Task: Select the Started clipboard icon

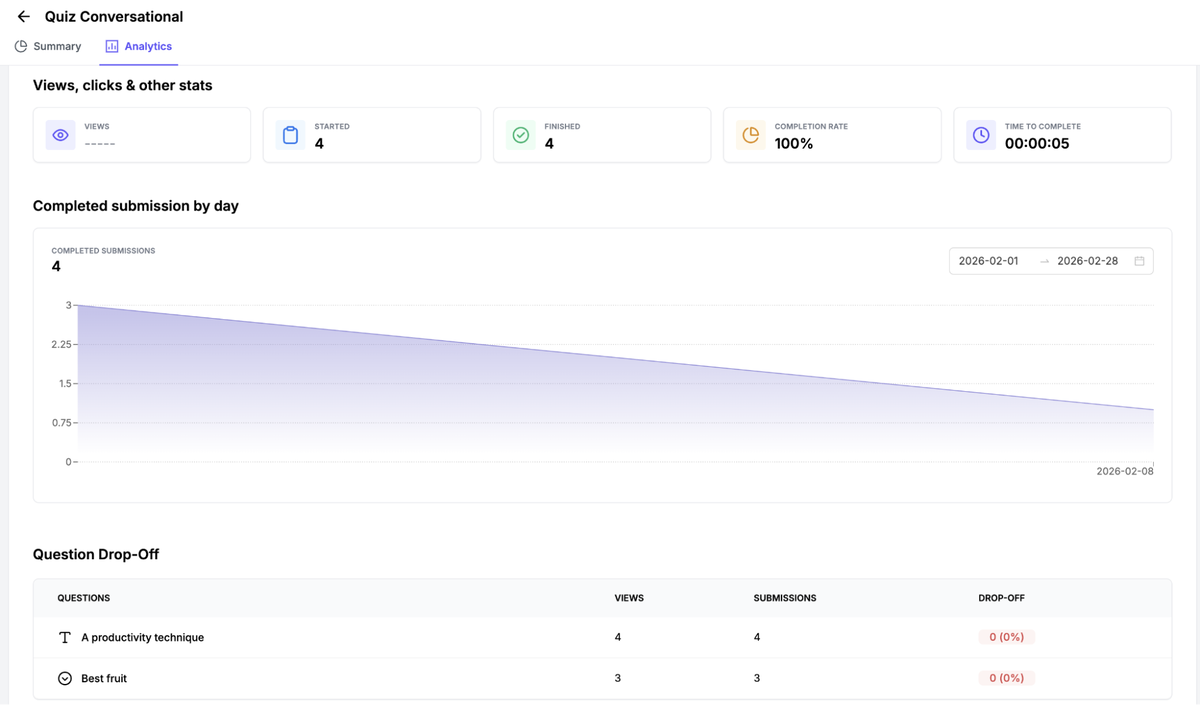Action: tap(290, 134)
